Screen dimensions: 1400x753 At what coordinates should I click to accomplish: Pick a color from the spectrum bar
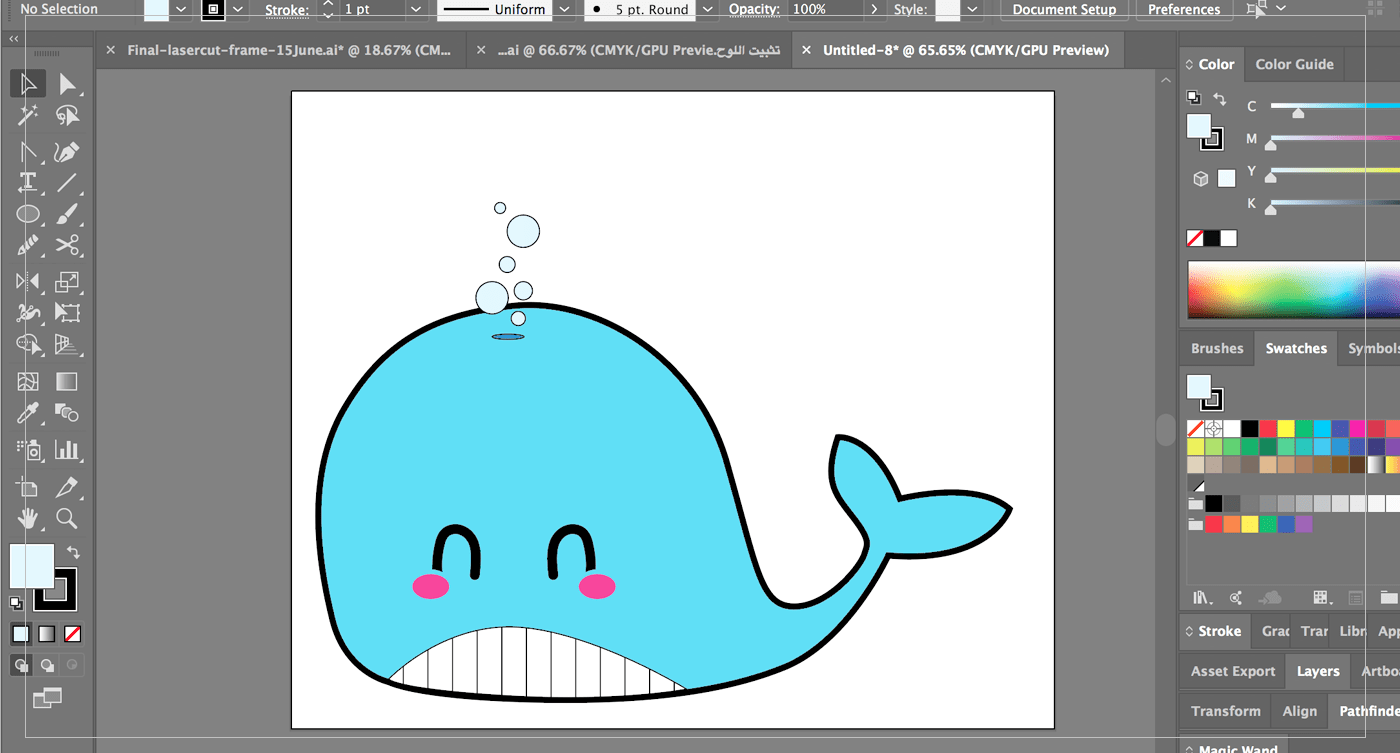[x=1293, y=290]
